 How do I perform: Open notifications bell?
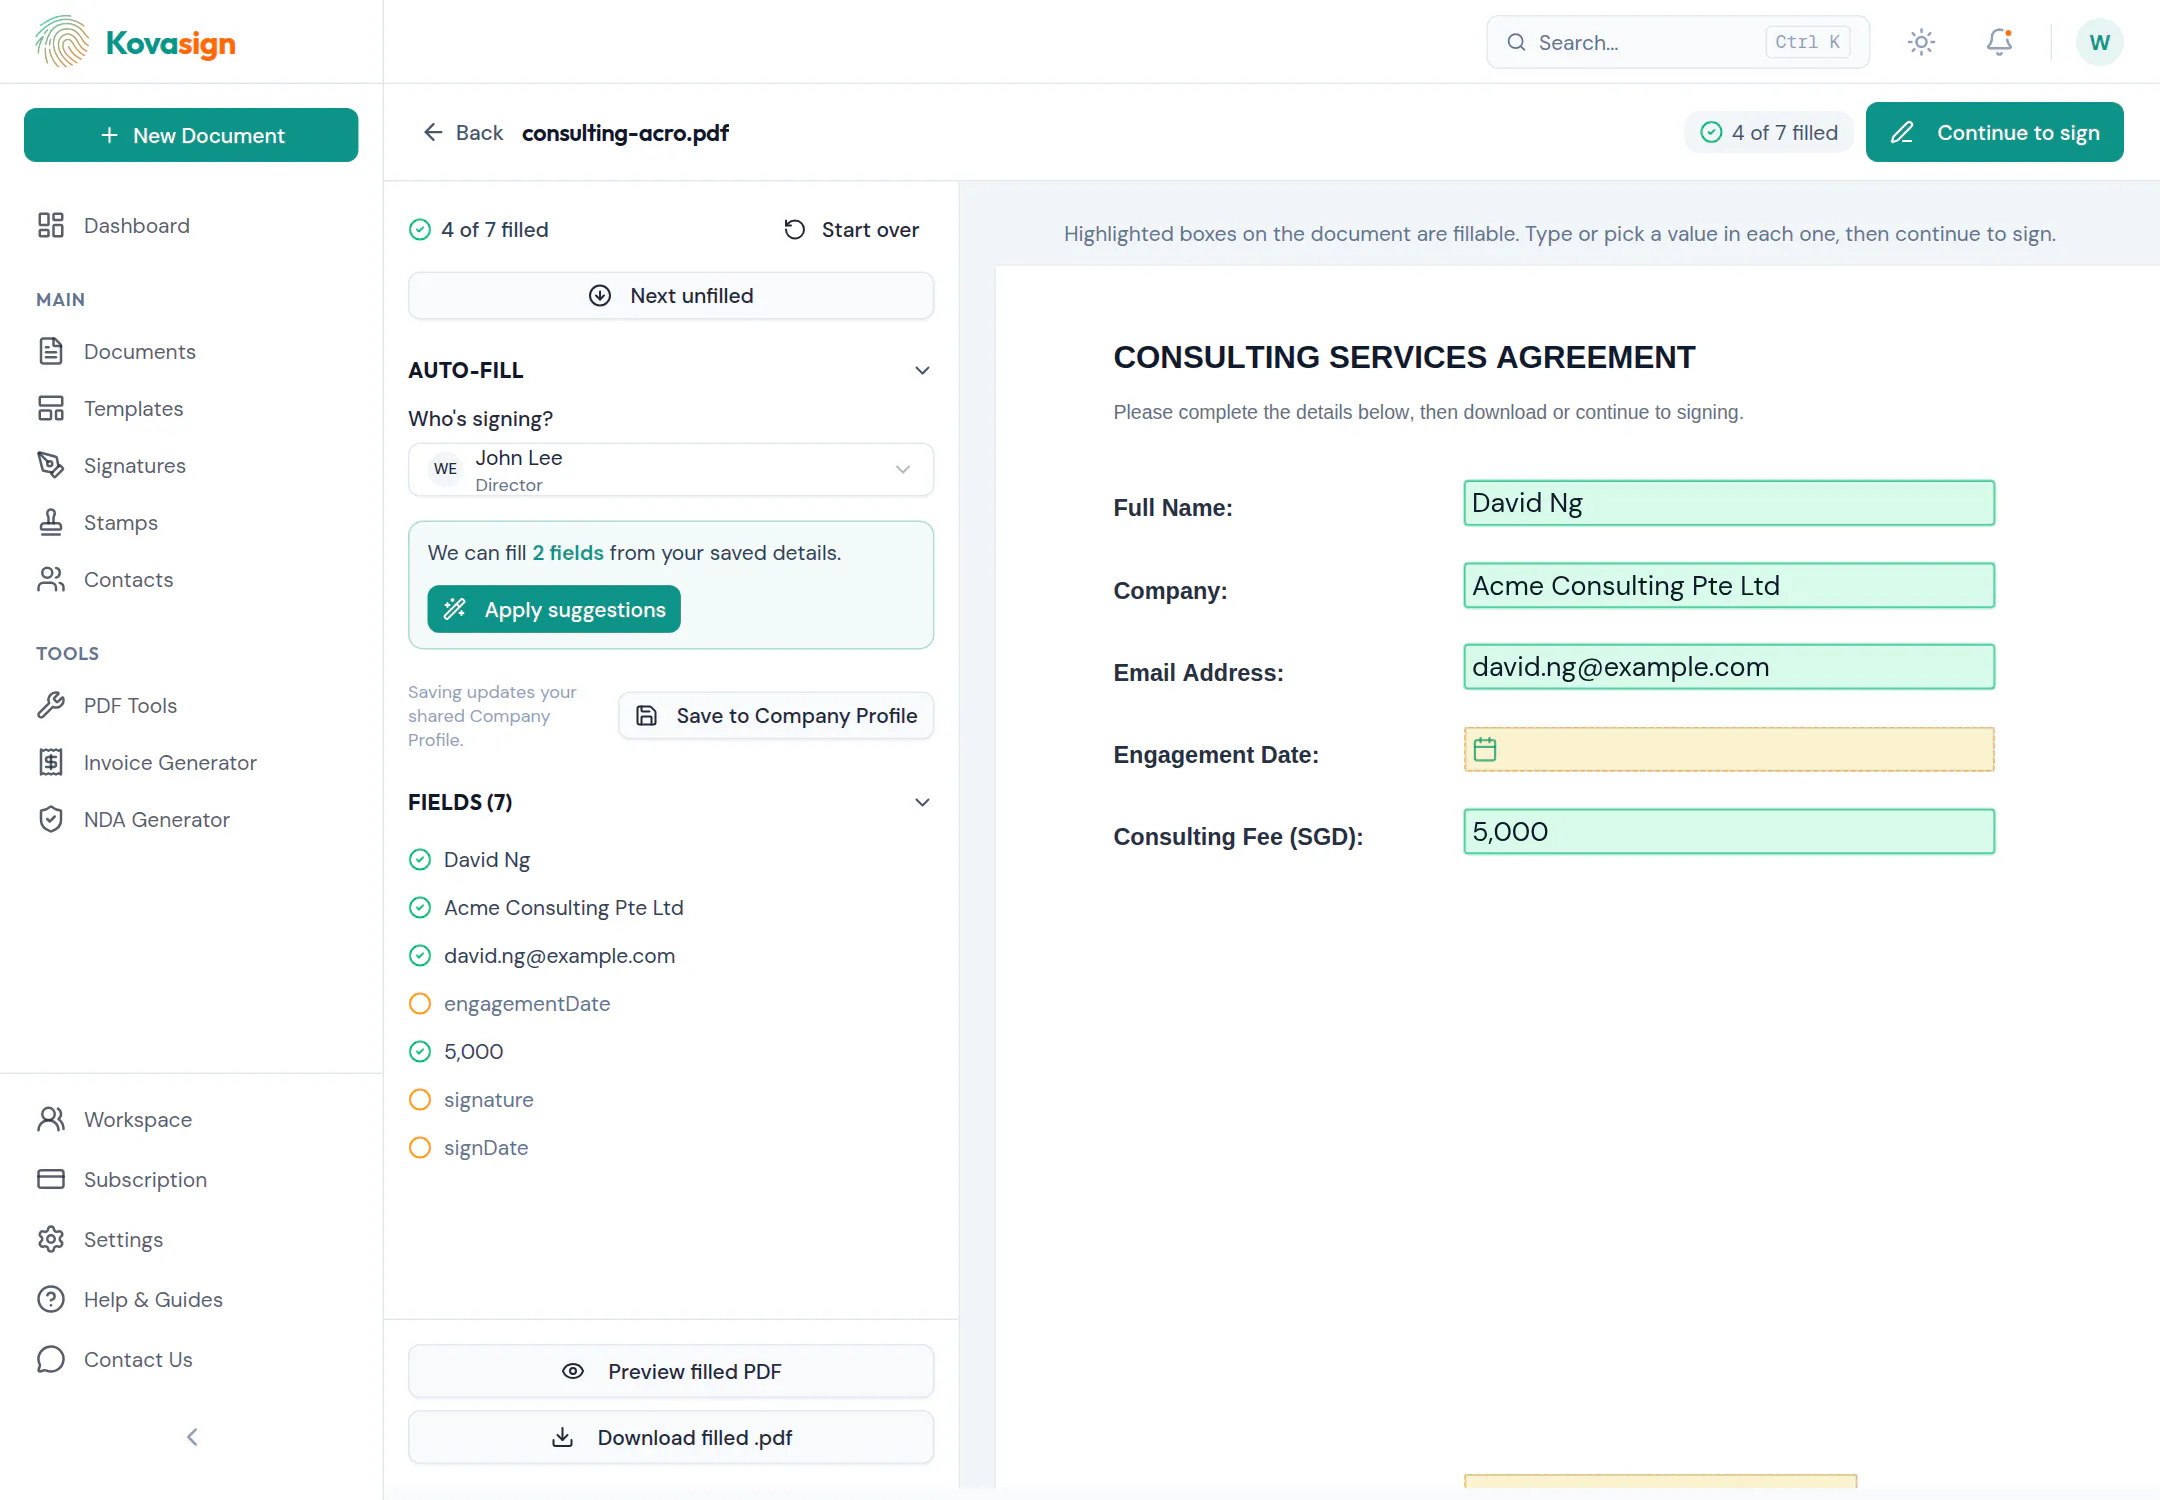click(1999, 42)
